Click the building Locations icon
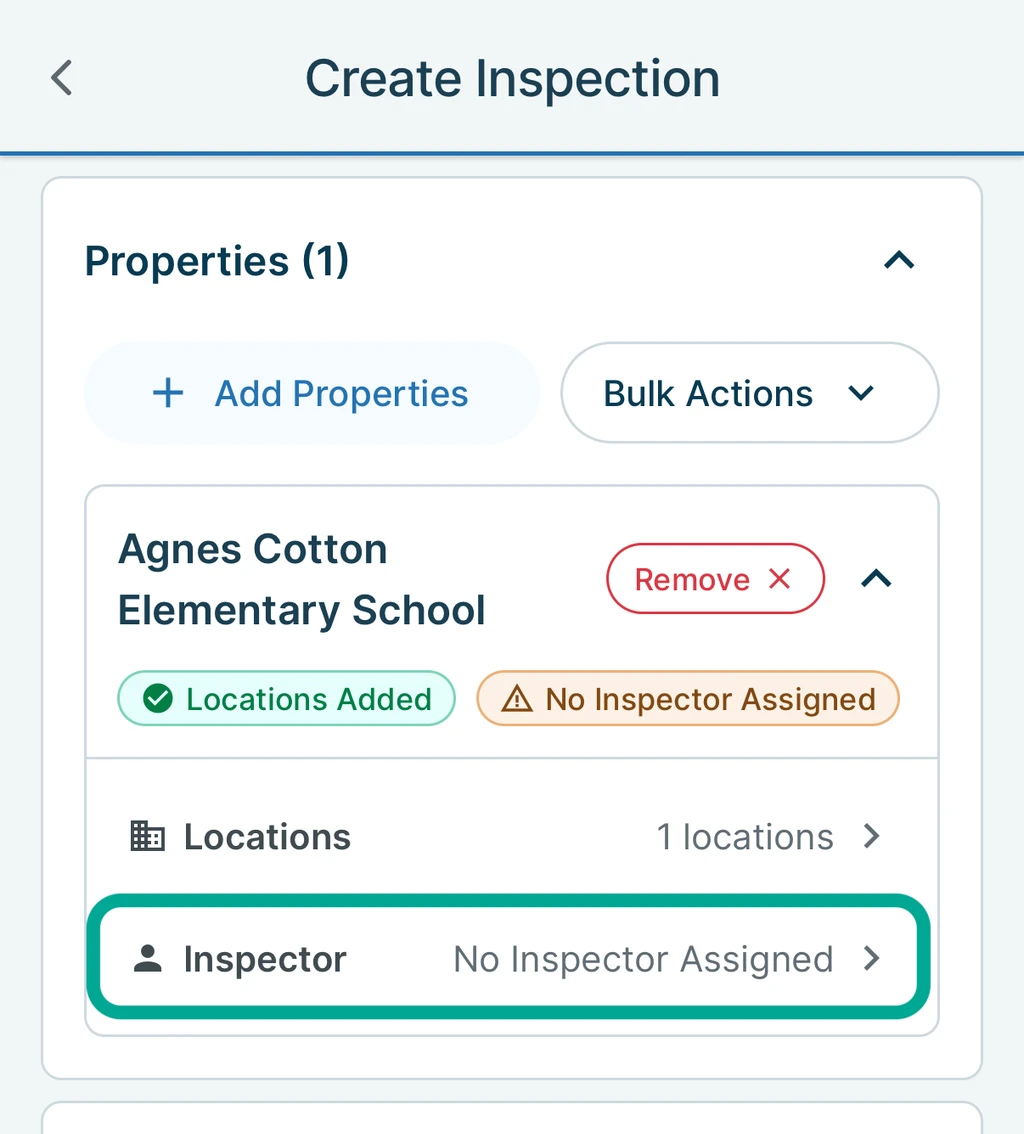This screenshot has width=1024, height=1134. point(148,837)
